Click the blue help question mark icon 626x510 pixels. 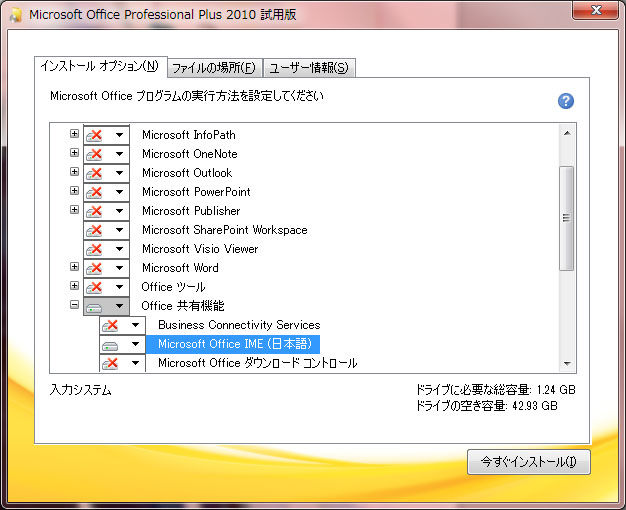[x=566, y=101]
